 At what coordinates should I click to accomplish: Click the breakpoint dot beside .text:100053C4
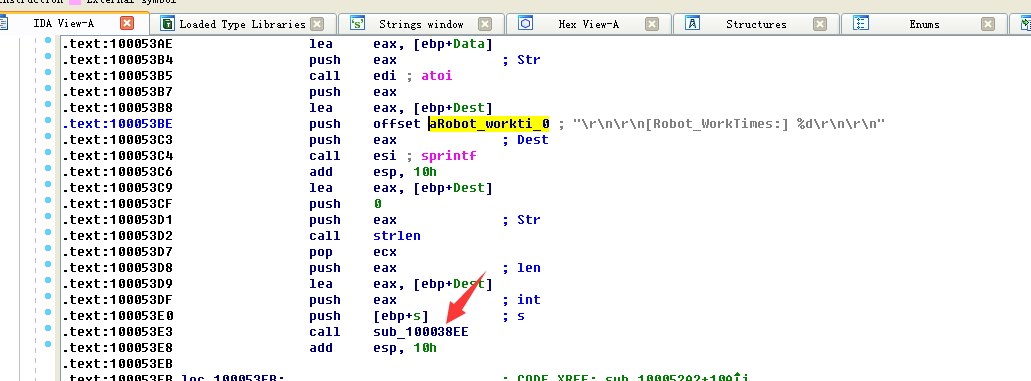point(48,153)
